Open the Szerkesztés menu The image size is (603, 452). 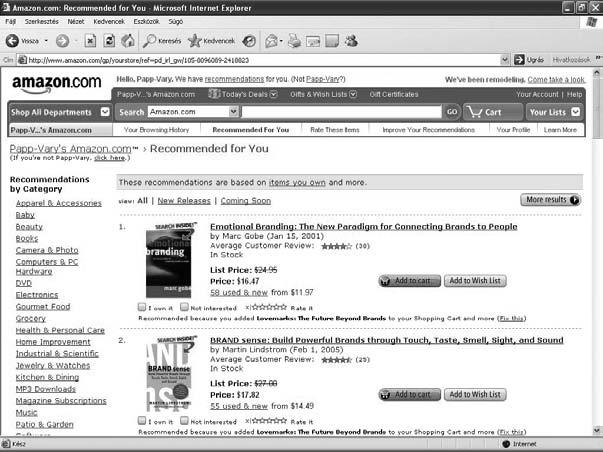pyautogui.click(x=42, y=22)
